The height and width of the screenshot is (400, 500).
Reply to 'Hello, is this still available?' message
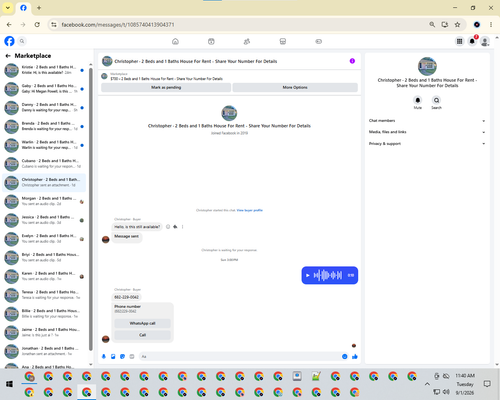tap(175, 227)
